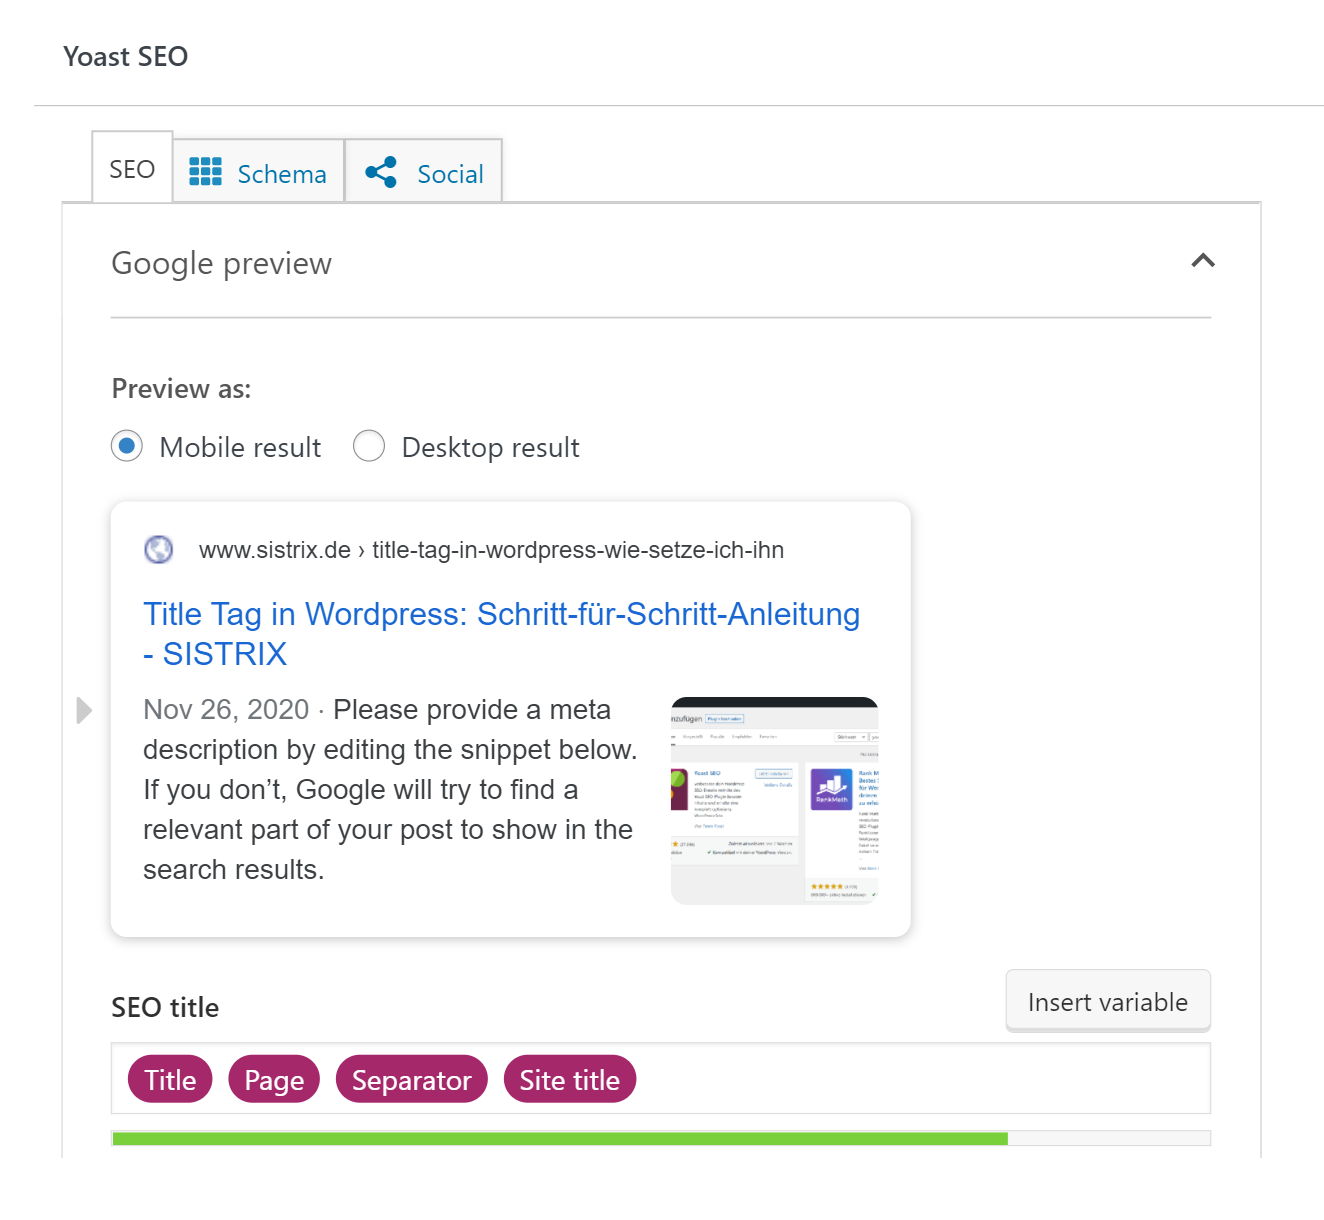Screen dimensions: 1324x1220
Task: Click the Social share icon
Action: [381, 172]
